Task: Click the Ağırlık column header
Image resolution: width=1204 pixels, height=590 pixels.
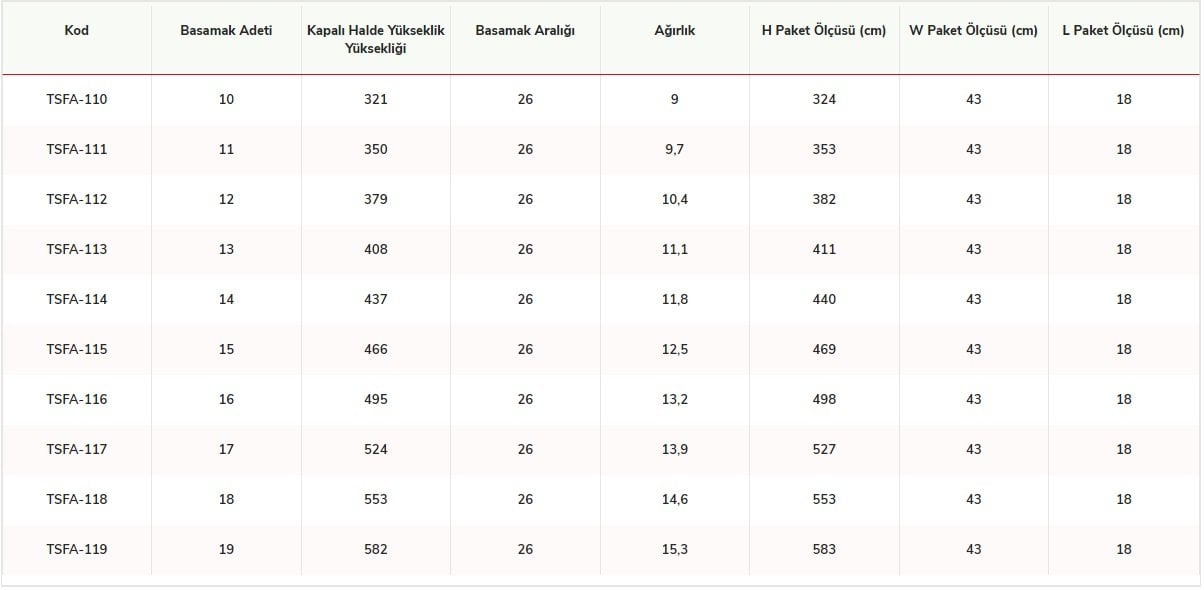Action: click(x=675, y=31)
